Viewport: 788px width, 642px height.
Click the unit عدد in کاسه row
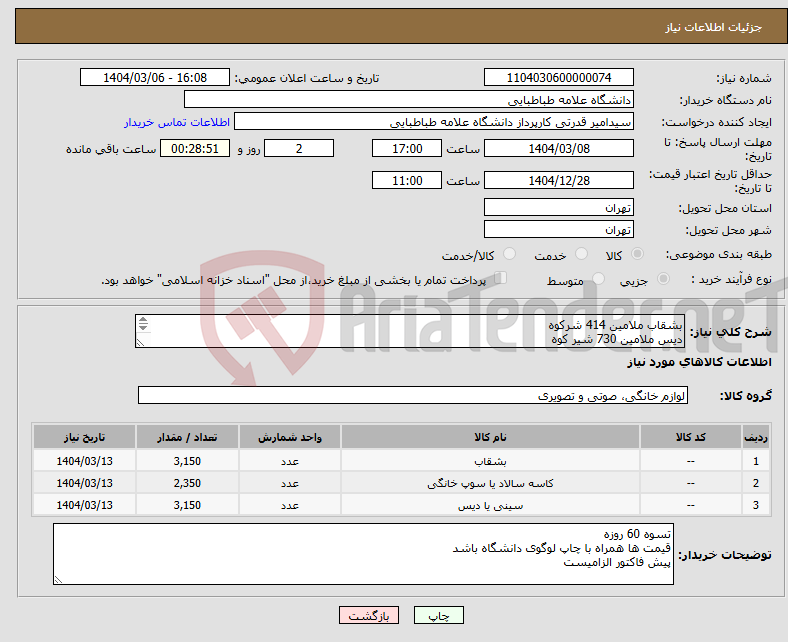tap(290, 483)
